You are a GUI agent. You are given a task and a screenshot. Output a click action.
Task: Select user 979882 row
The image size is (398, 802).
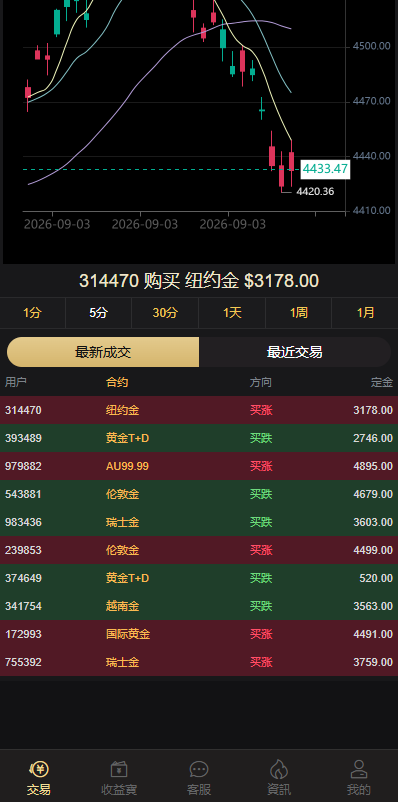[199, 466]
